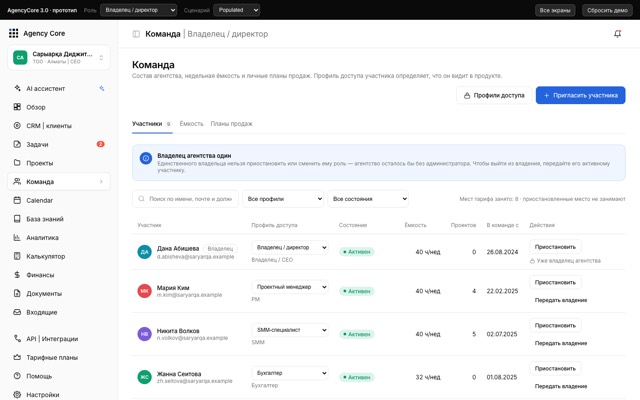Click Передать владение for Мария Ким
Image resolution: width=640 pixels, height=400 pixels.
coord(561,300)
